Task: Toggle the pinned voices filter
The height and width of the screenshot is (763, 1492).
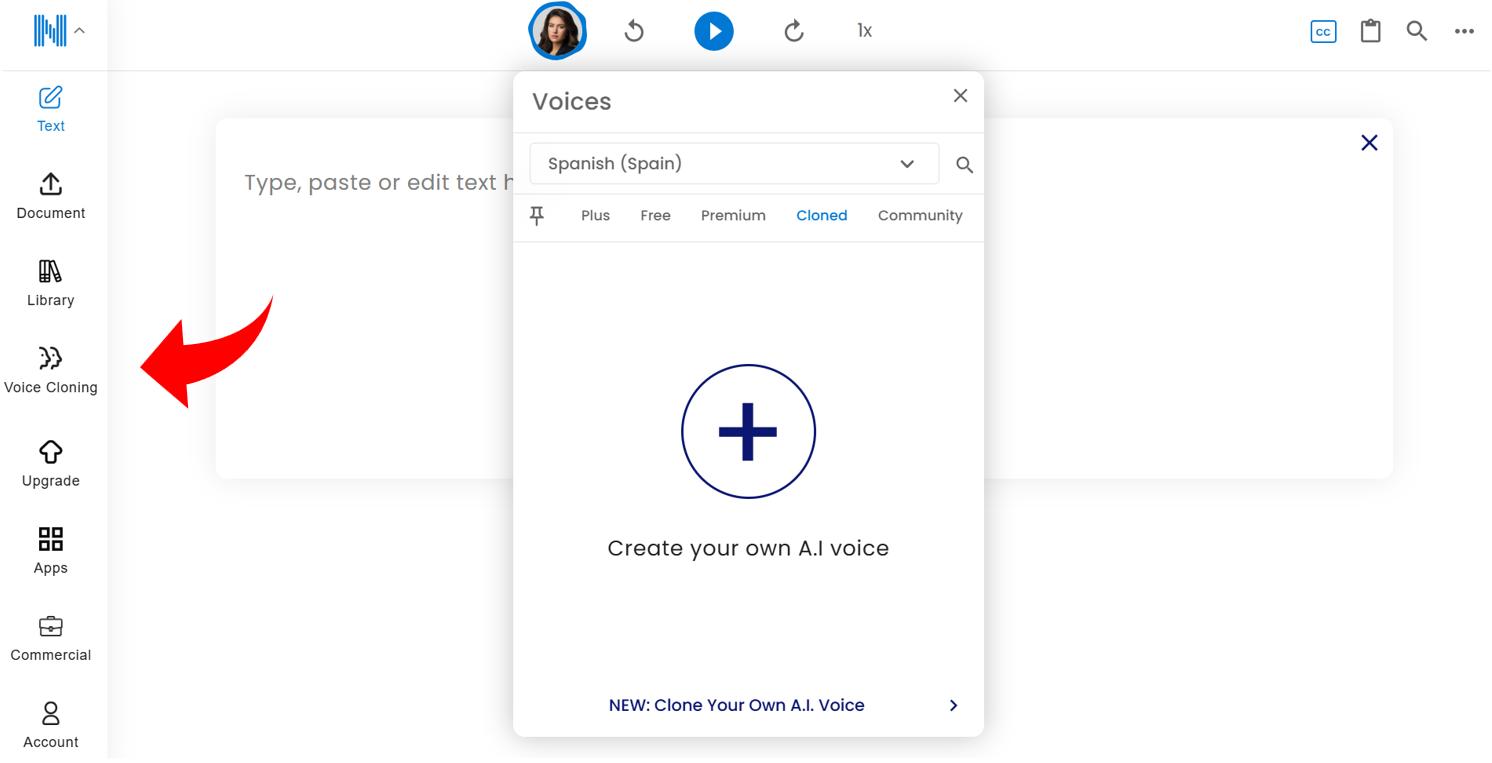Action: 538,215
